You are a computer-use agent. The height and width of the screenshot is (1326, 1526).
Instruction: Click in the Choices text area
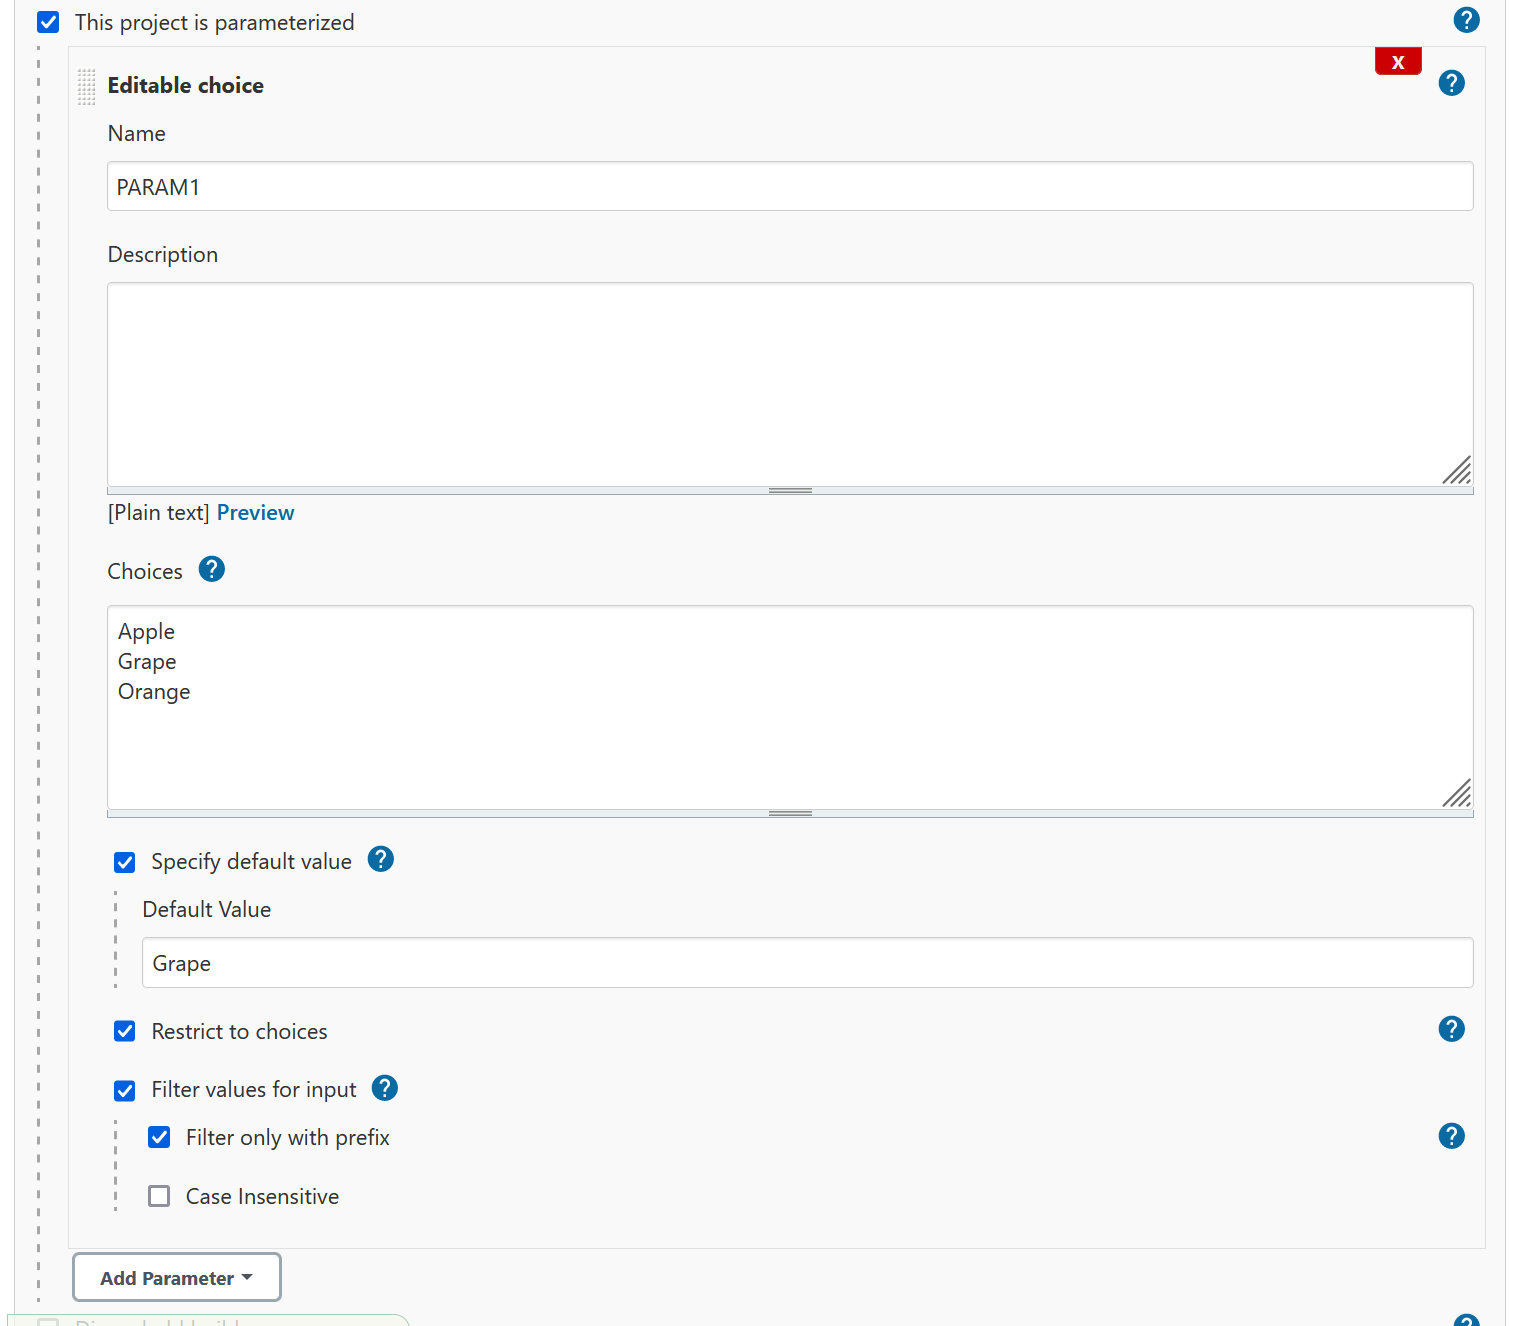pos(790,707)
